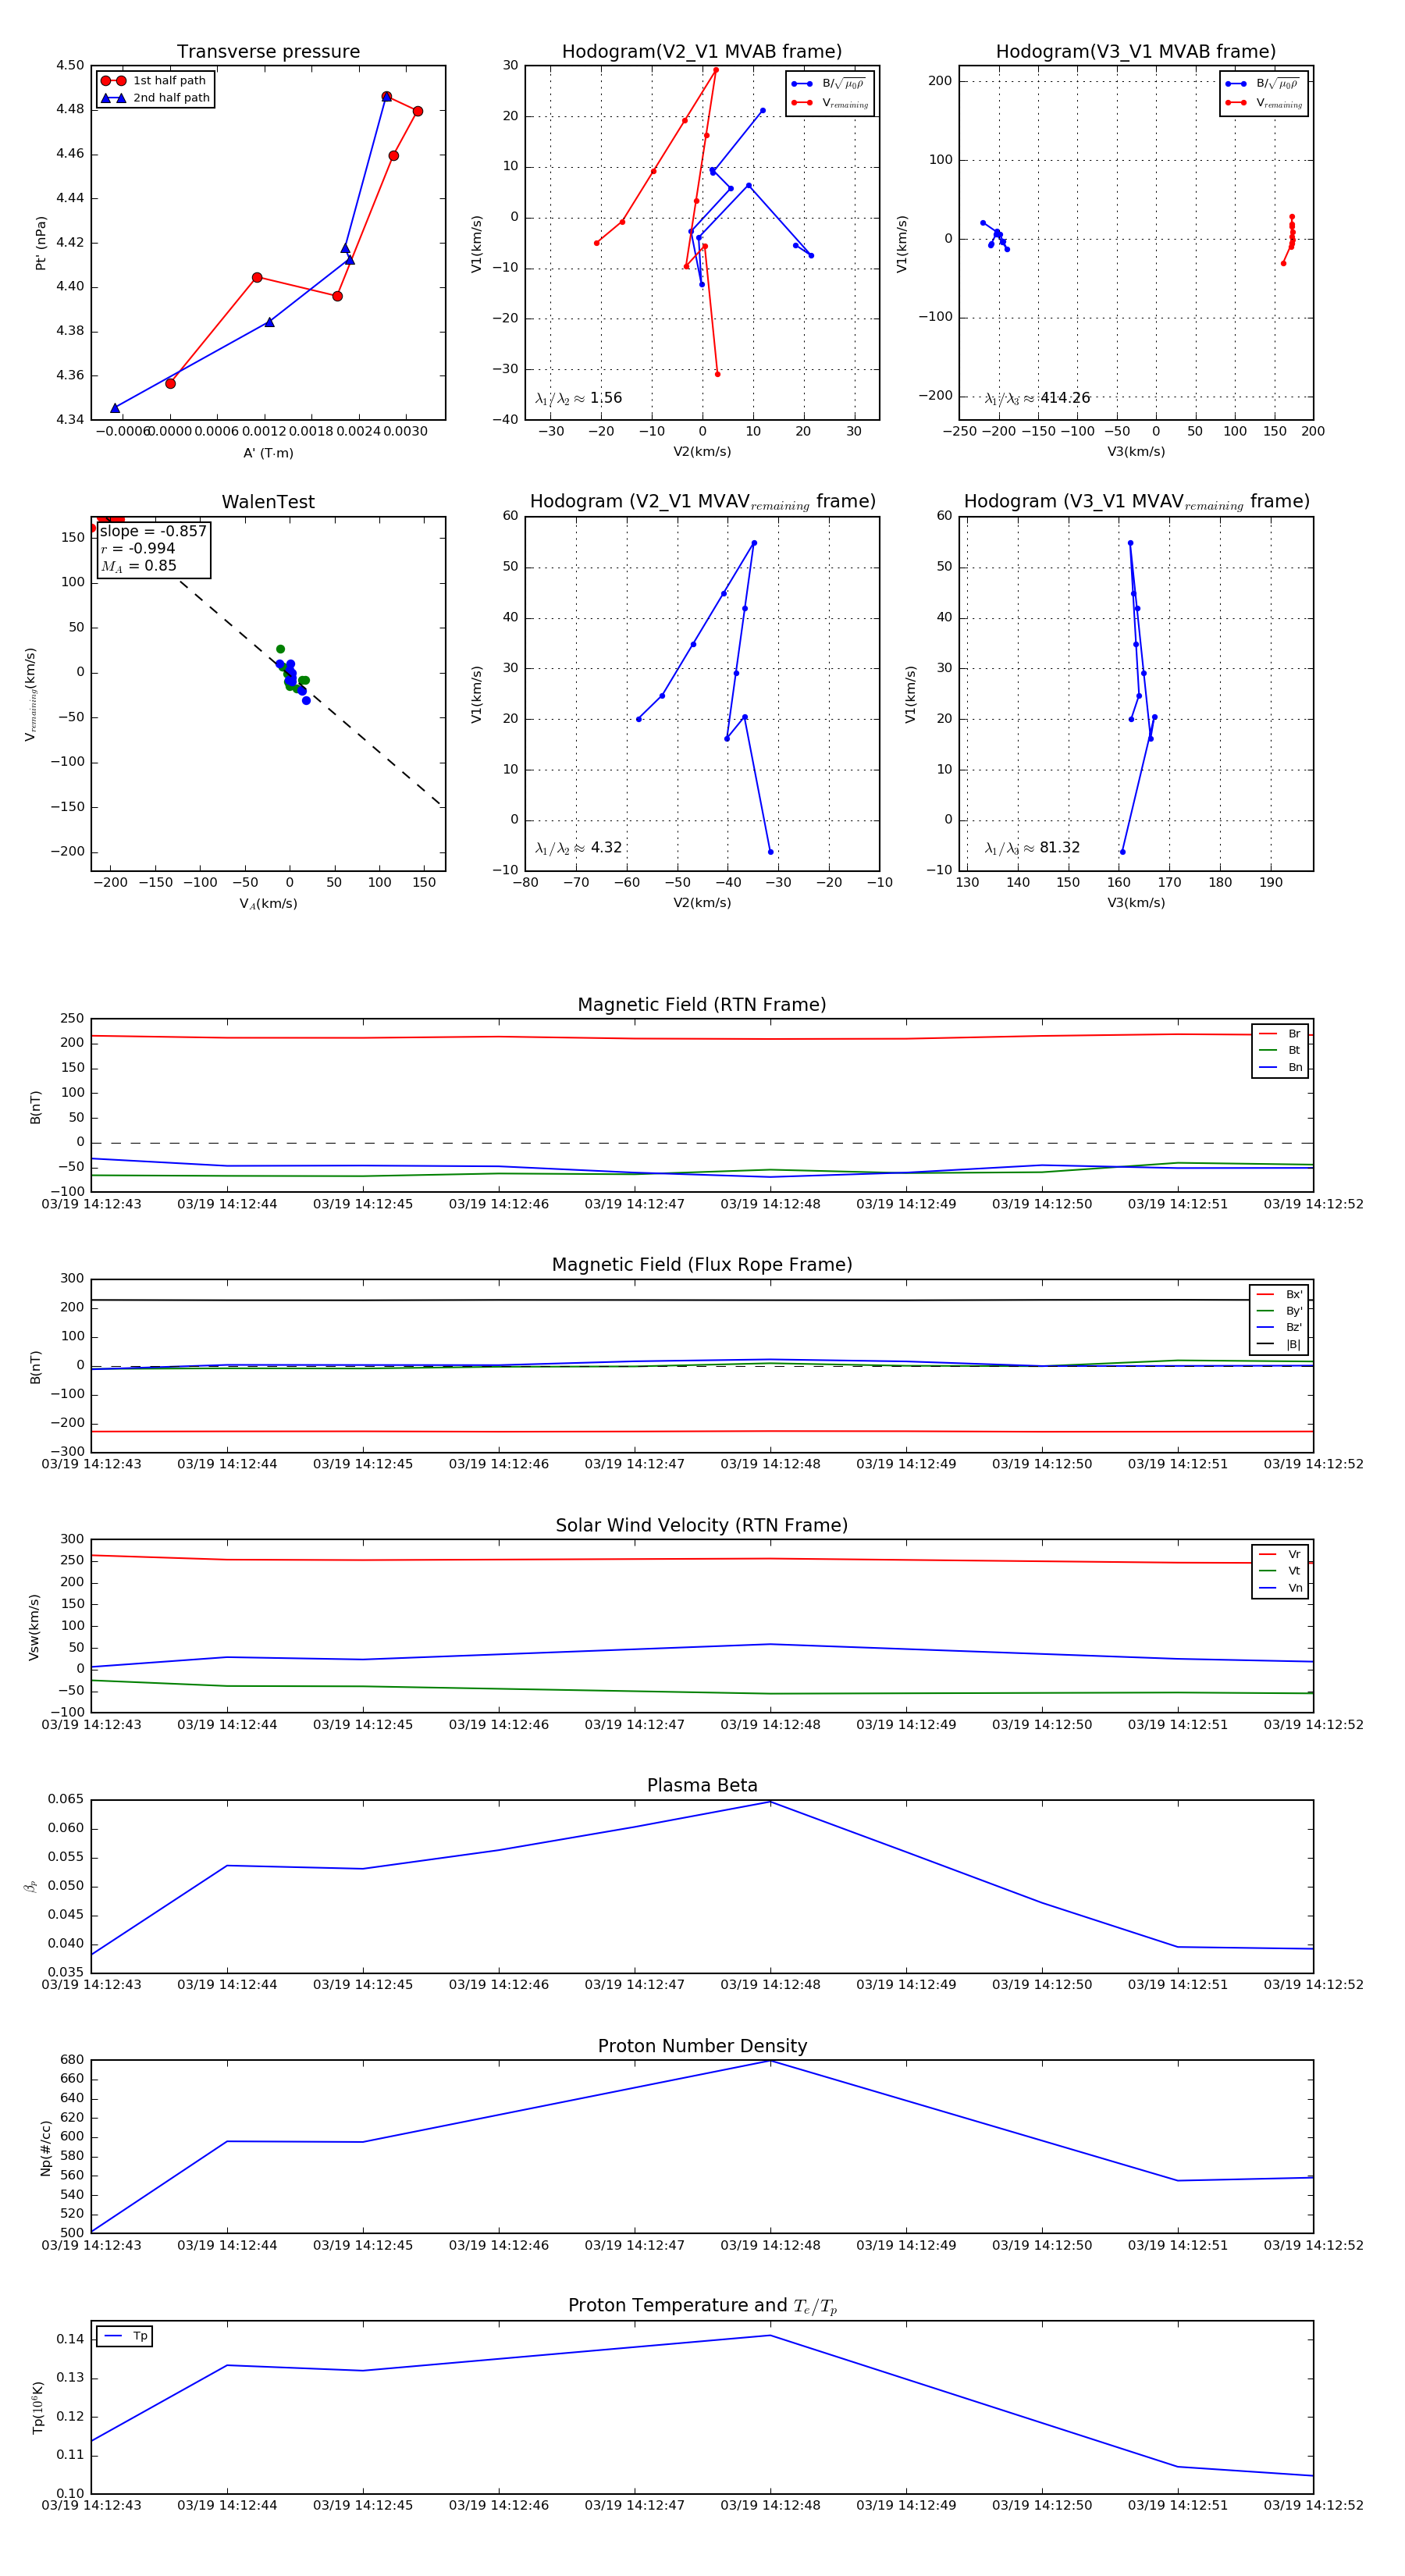Click the Vsw(km/s) y-axis label
Viewport: 1405px width, 2576px height.
34,1627
